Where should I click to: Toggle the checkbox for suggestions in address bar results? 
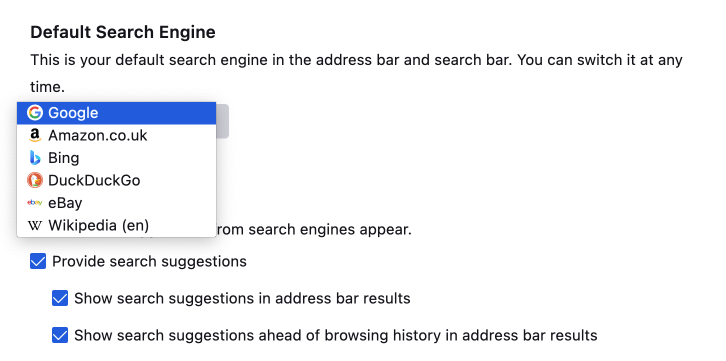tap(60, 298)
